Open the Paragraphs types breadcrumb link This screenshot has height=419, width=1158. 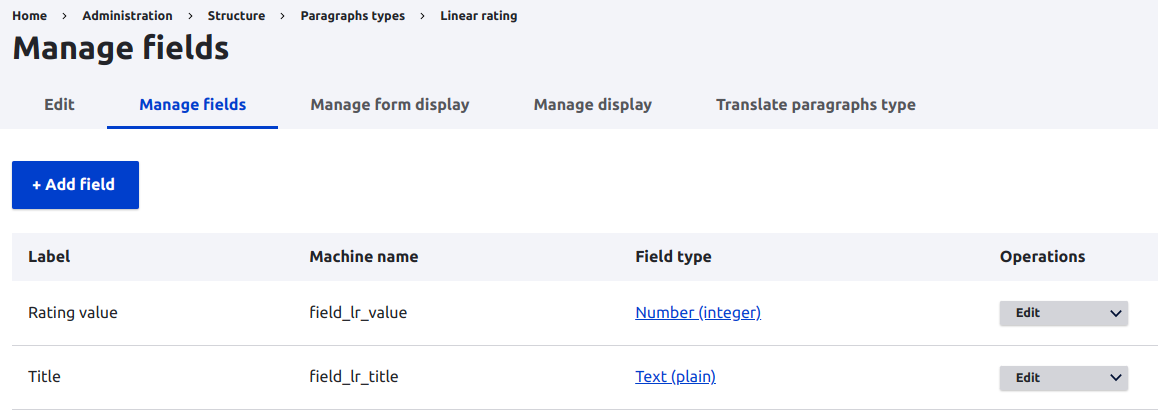pyautogui.click(x=352, y=16)
